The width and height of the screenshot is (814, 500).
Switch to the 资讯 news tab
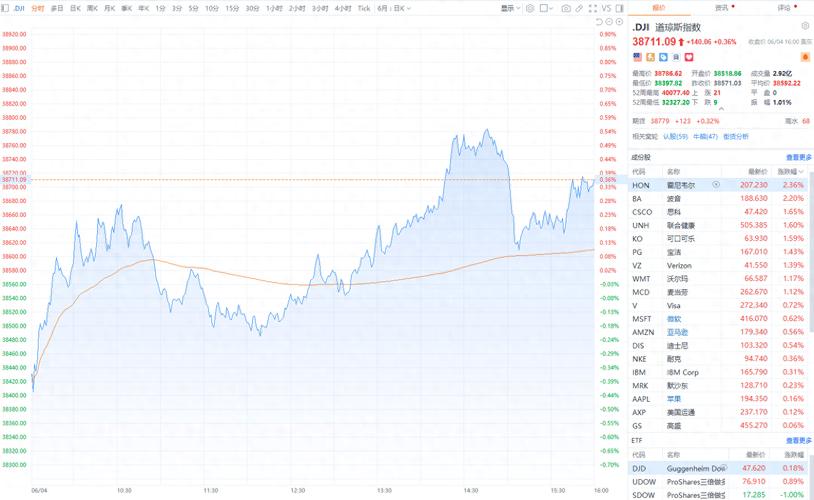[x=720, y=7]
